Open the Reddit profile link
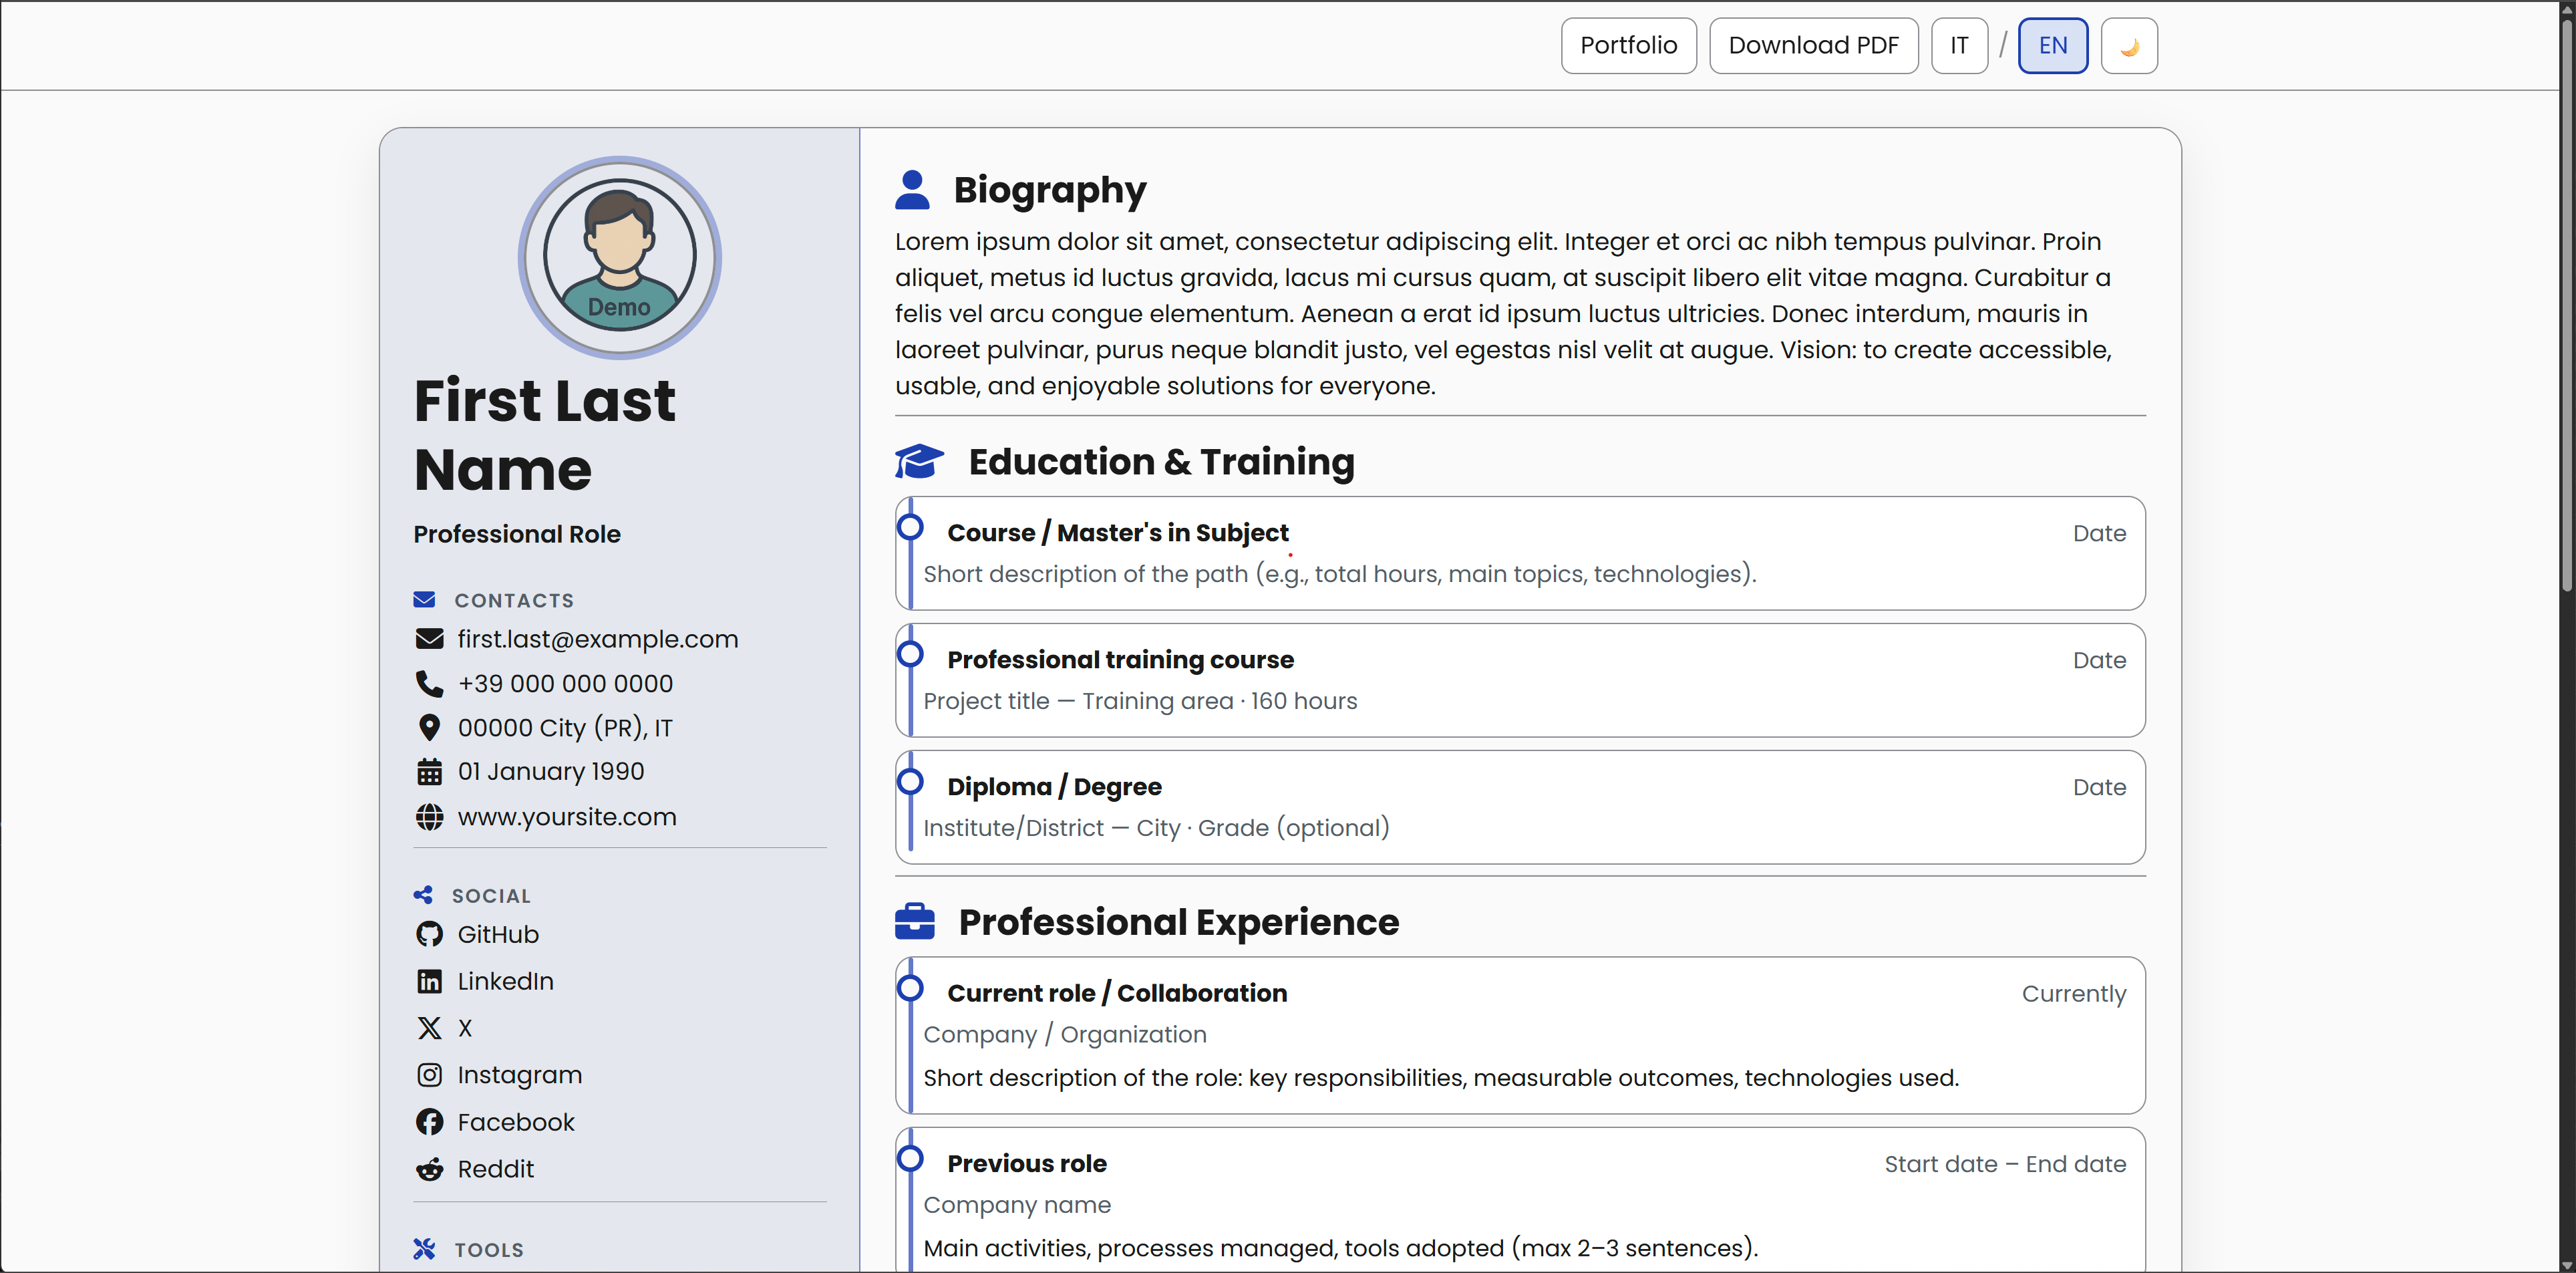Image resolution: width=2576 pixels, height=1273 pixels. [x=495, y=1169]
